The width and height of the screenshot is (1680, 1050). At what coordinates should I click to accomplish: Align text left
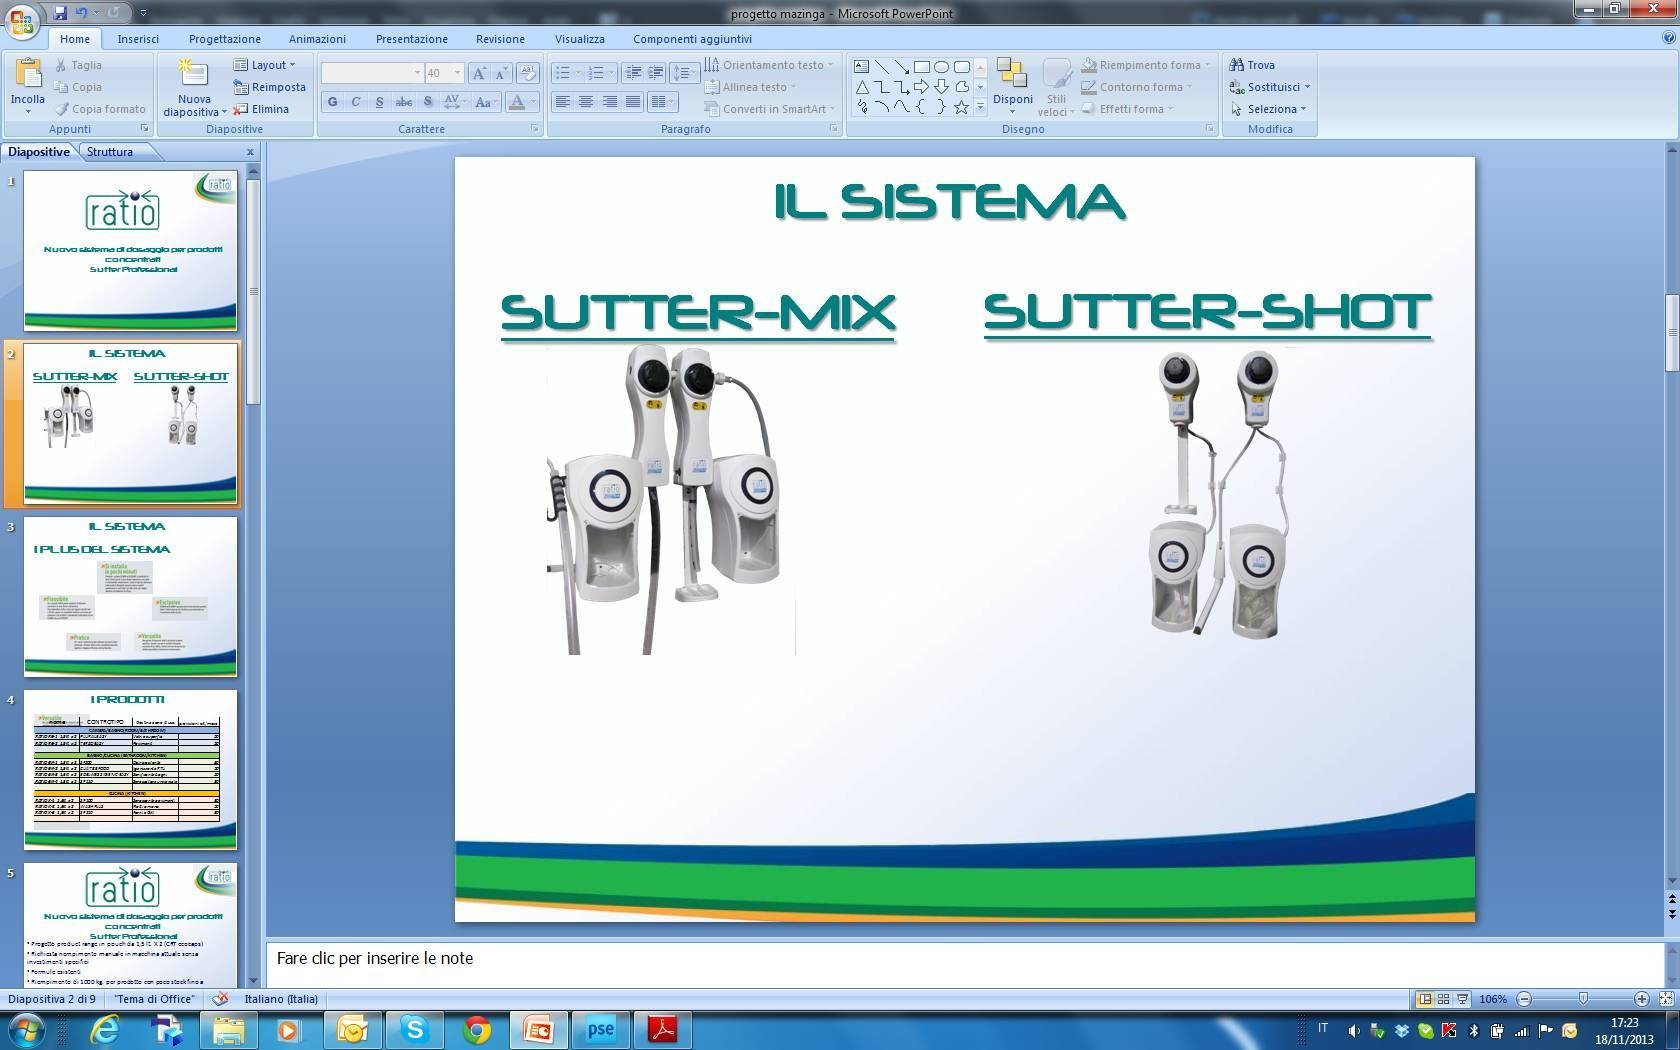[x=563, y=102]
